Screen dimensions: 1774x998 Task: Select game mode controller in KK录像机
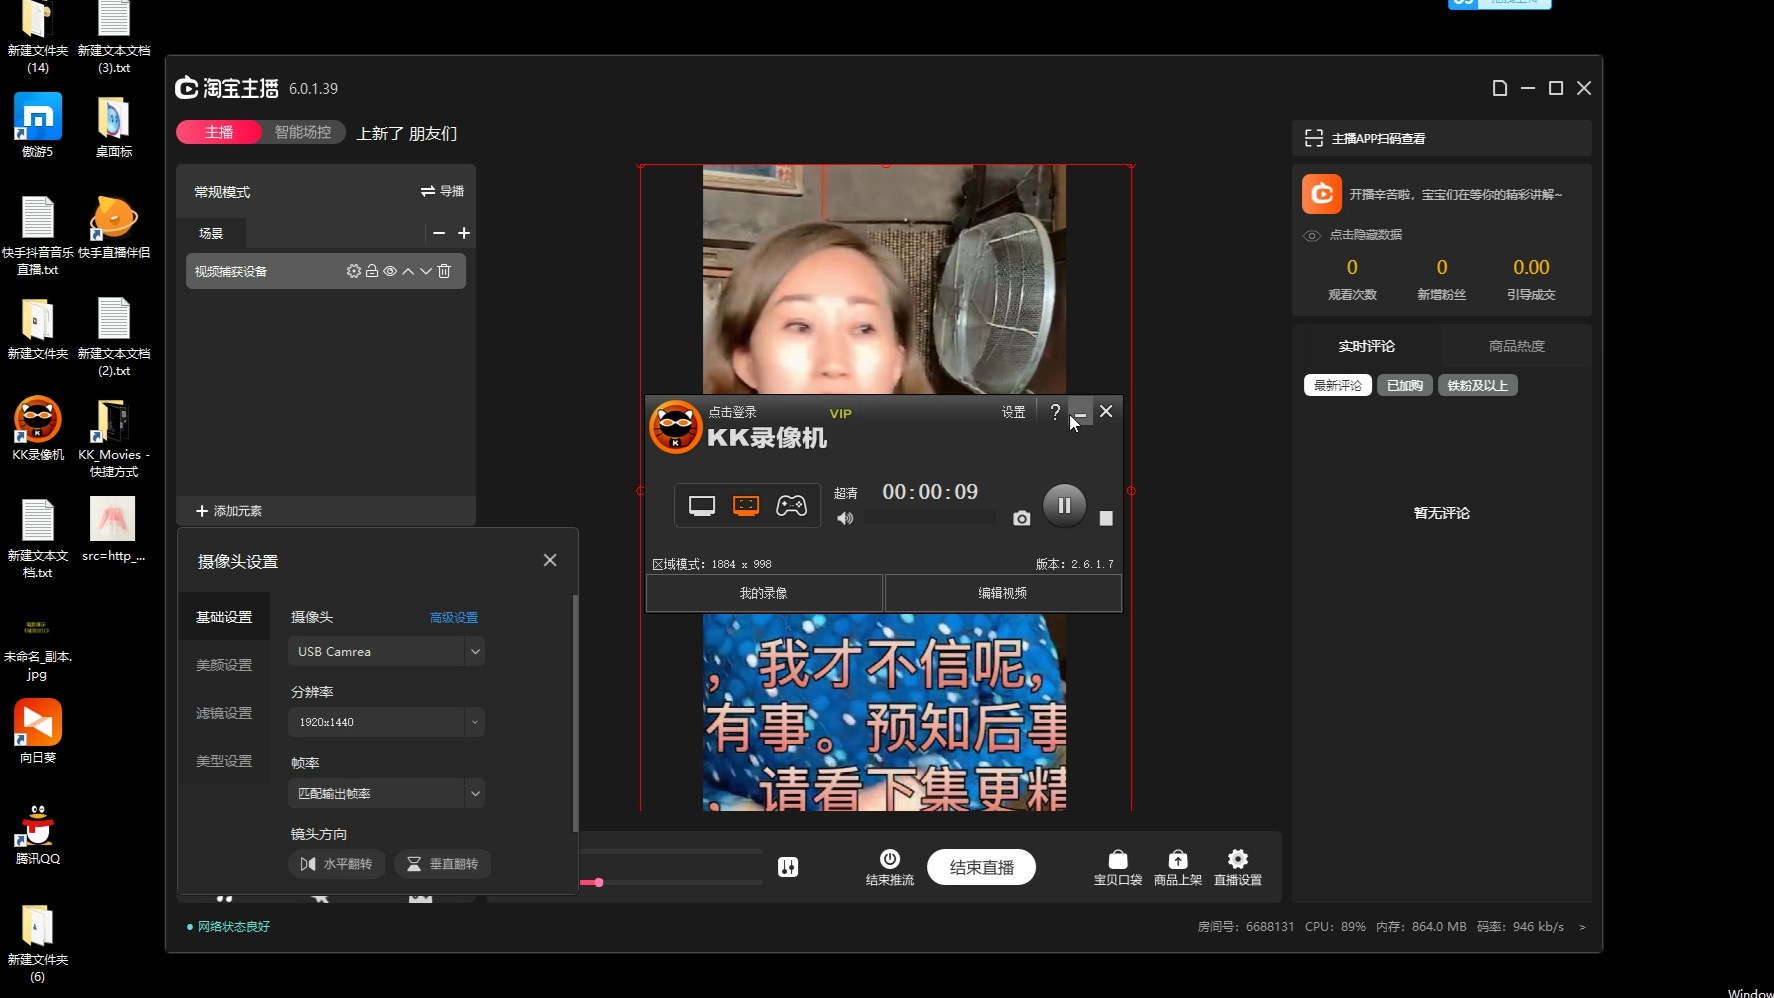point(791,506)
